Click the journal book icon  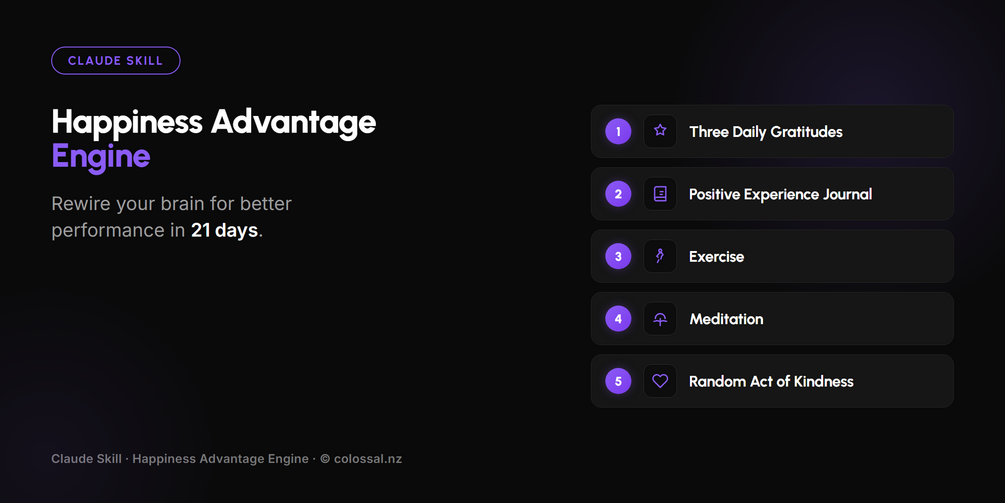[x=660, y=194]
